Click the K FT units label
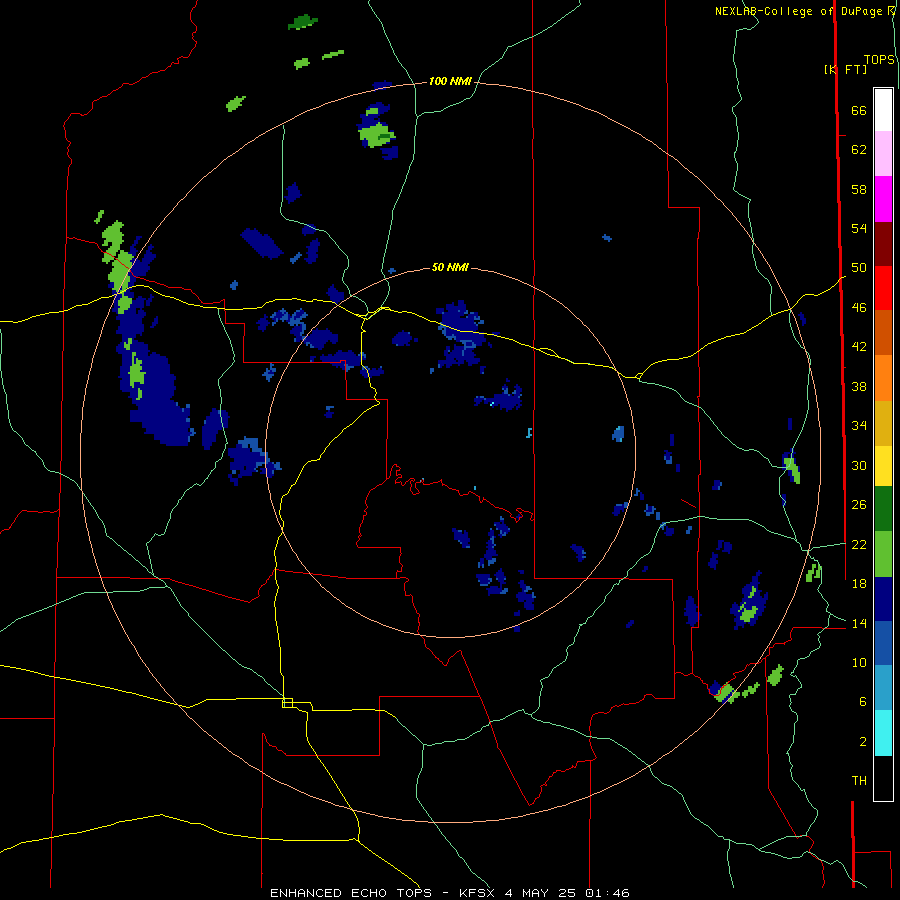This screenshot has width=900, height=900. 845,69
